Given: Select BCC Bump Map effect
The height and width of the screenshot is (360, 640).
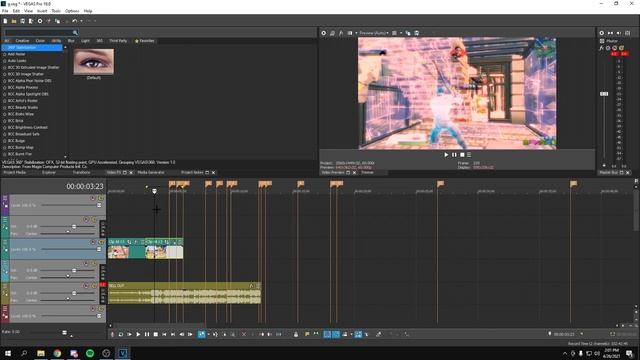Looking at the screenshot, I should click(21, 147).
